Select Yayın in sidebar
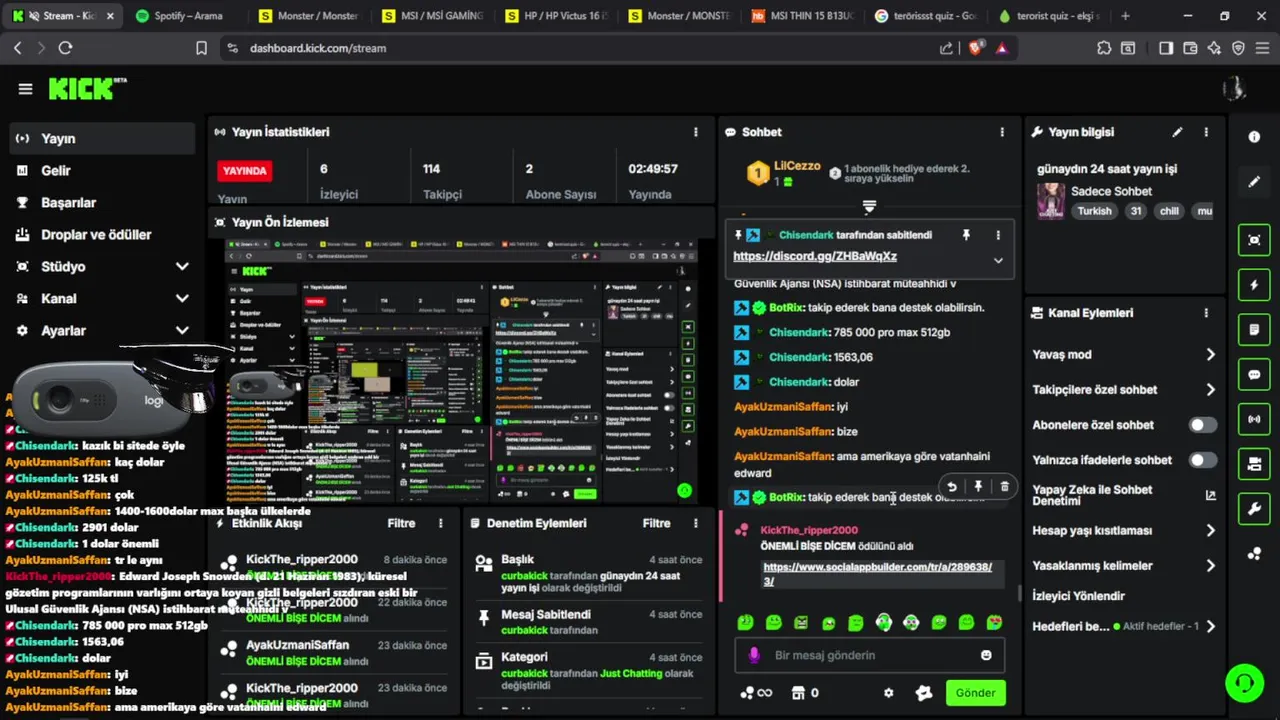The width and height of the screenshot is (1280, 720). coord(102,139)
